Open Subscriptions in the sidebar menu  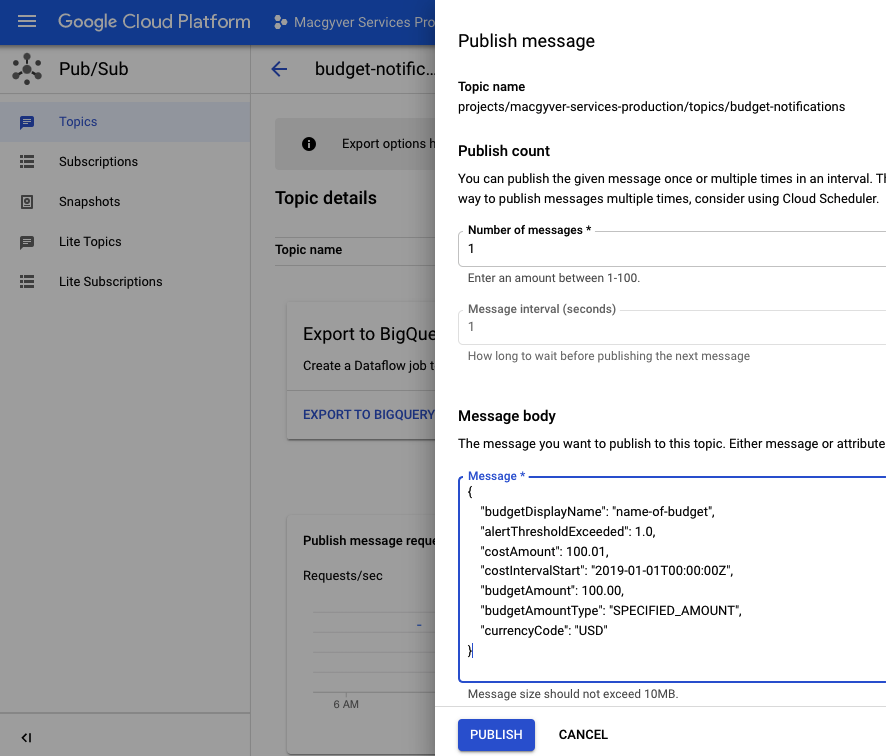[x=98, y=162]
